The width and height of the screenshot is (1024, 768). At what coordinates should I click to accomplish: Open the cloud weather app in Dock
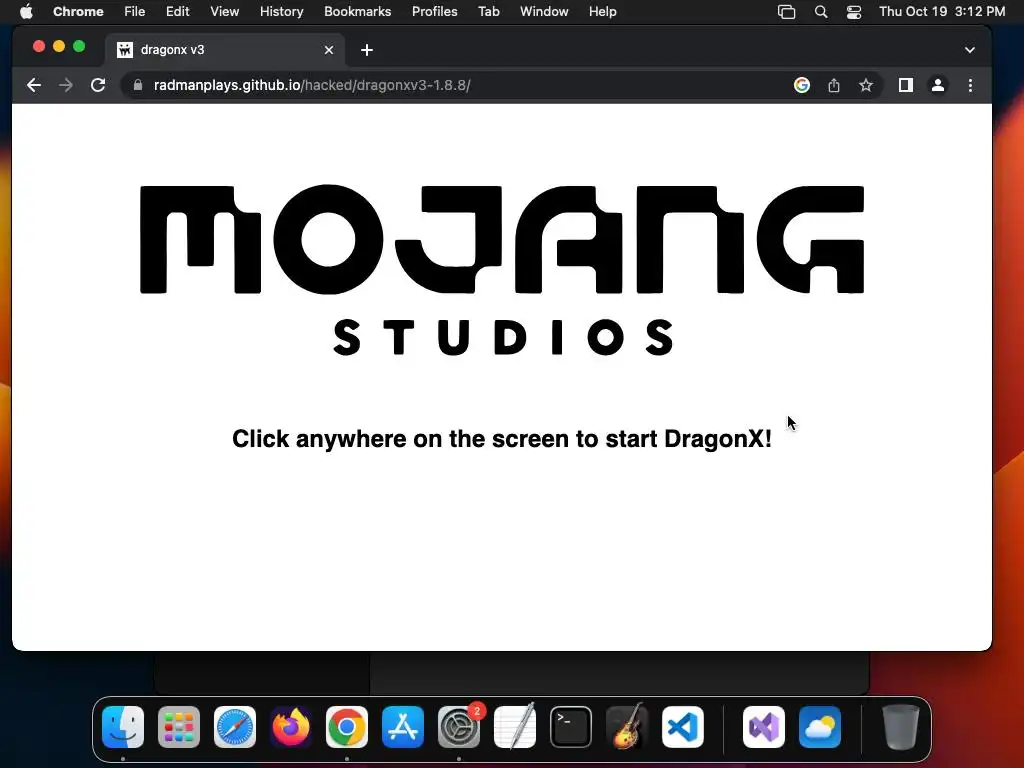point(820,727)
